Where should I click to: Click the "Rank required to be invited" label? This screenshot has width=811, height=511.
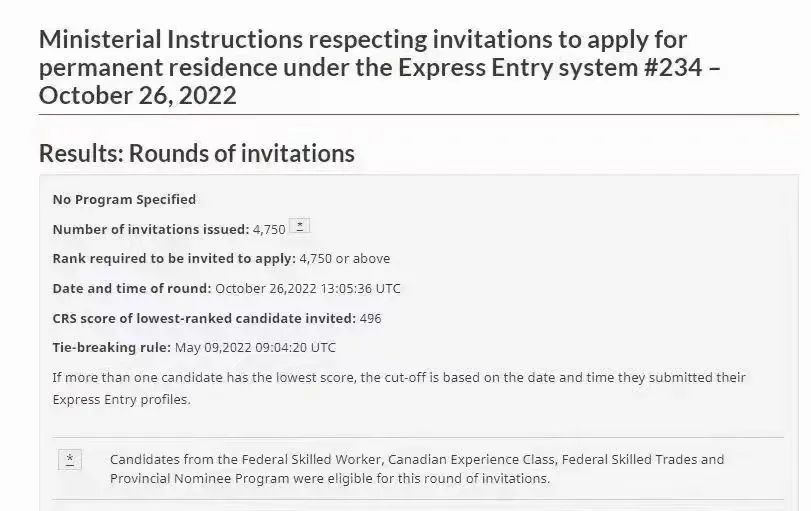coord(174,259)
